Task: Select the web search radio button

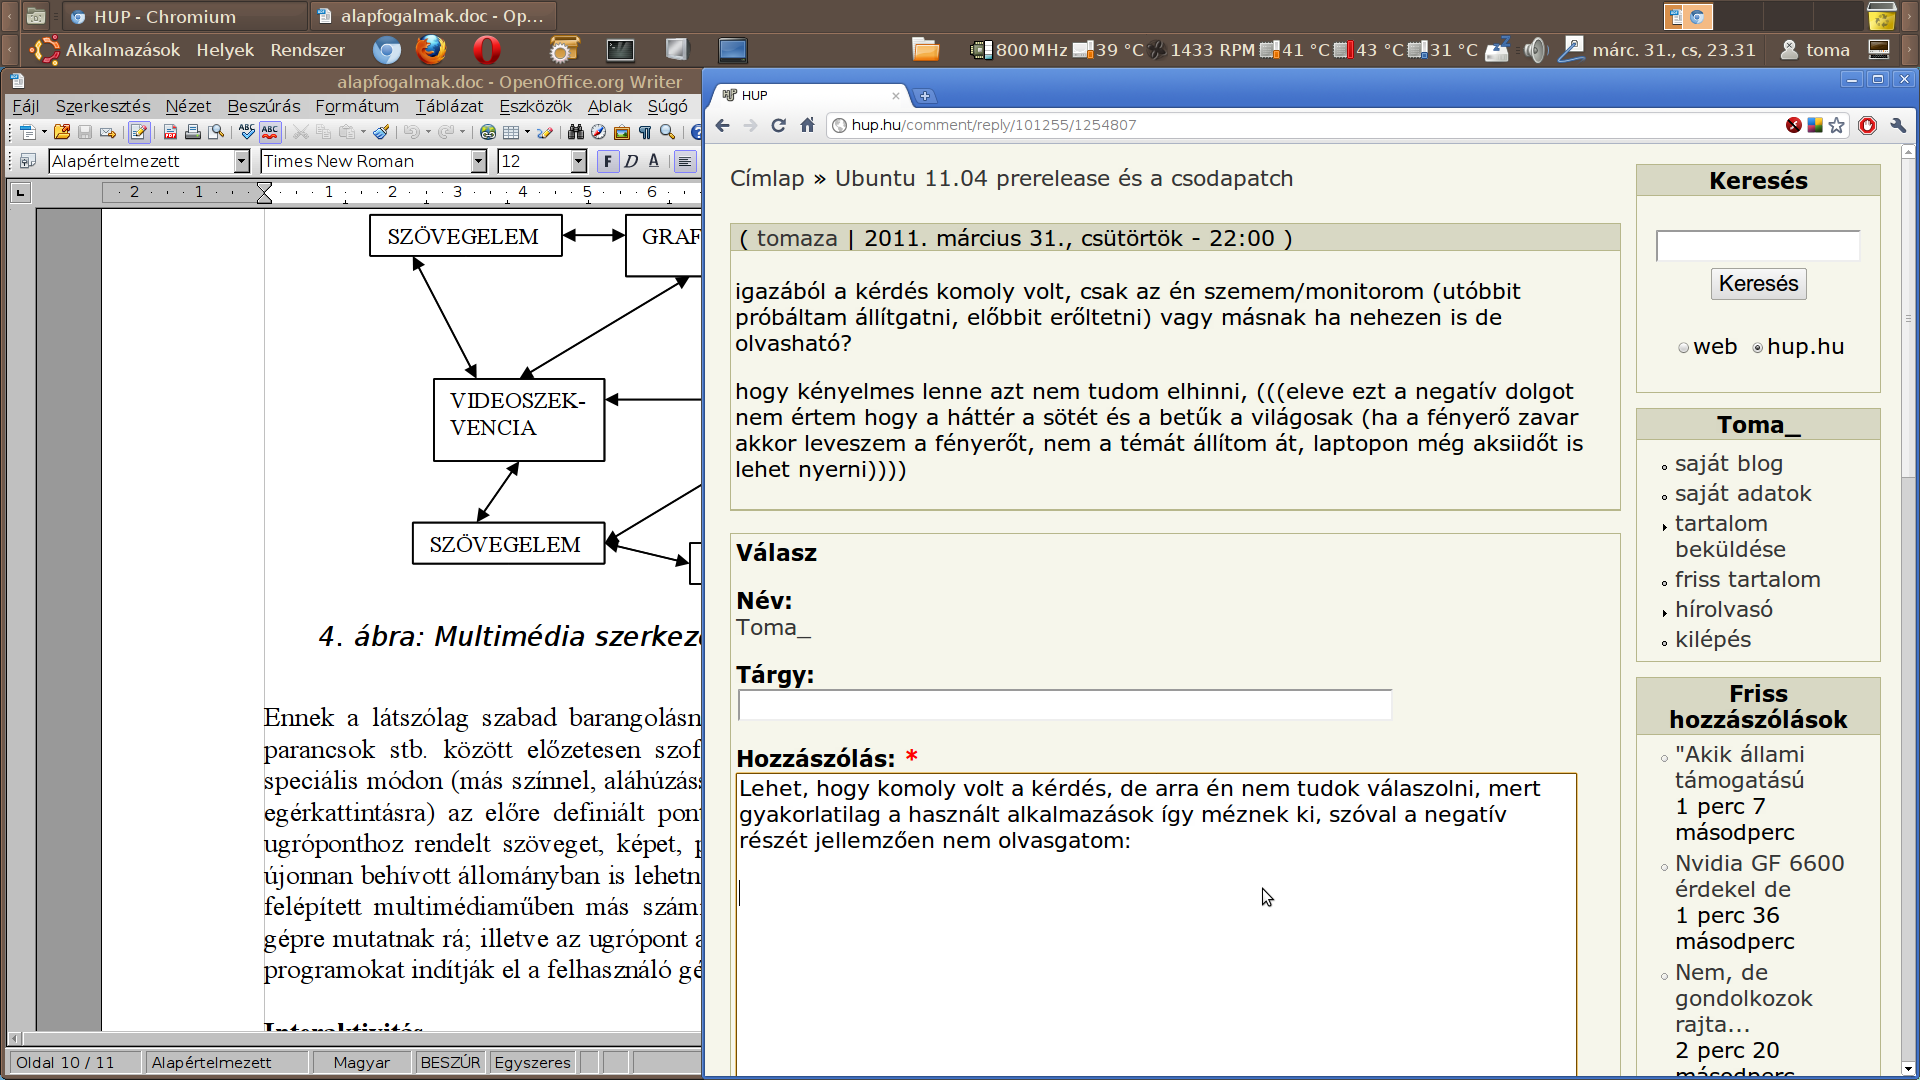Action: click(x=1684, y=348)
